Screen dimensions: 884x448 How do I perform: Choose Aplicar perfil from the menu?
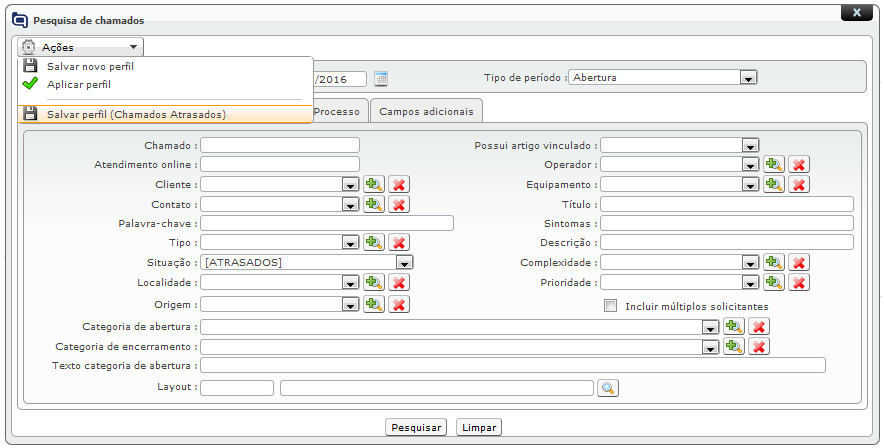pos(79,85)
